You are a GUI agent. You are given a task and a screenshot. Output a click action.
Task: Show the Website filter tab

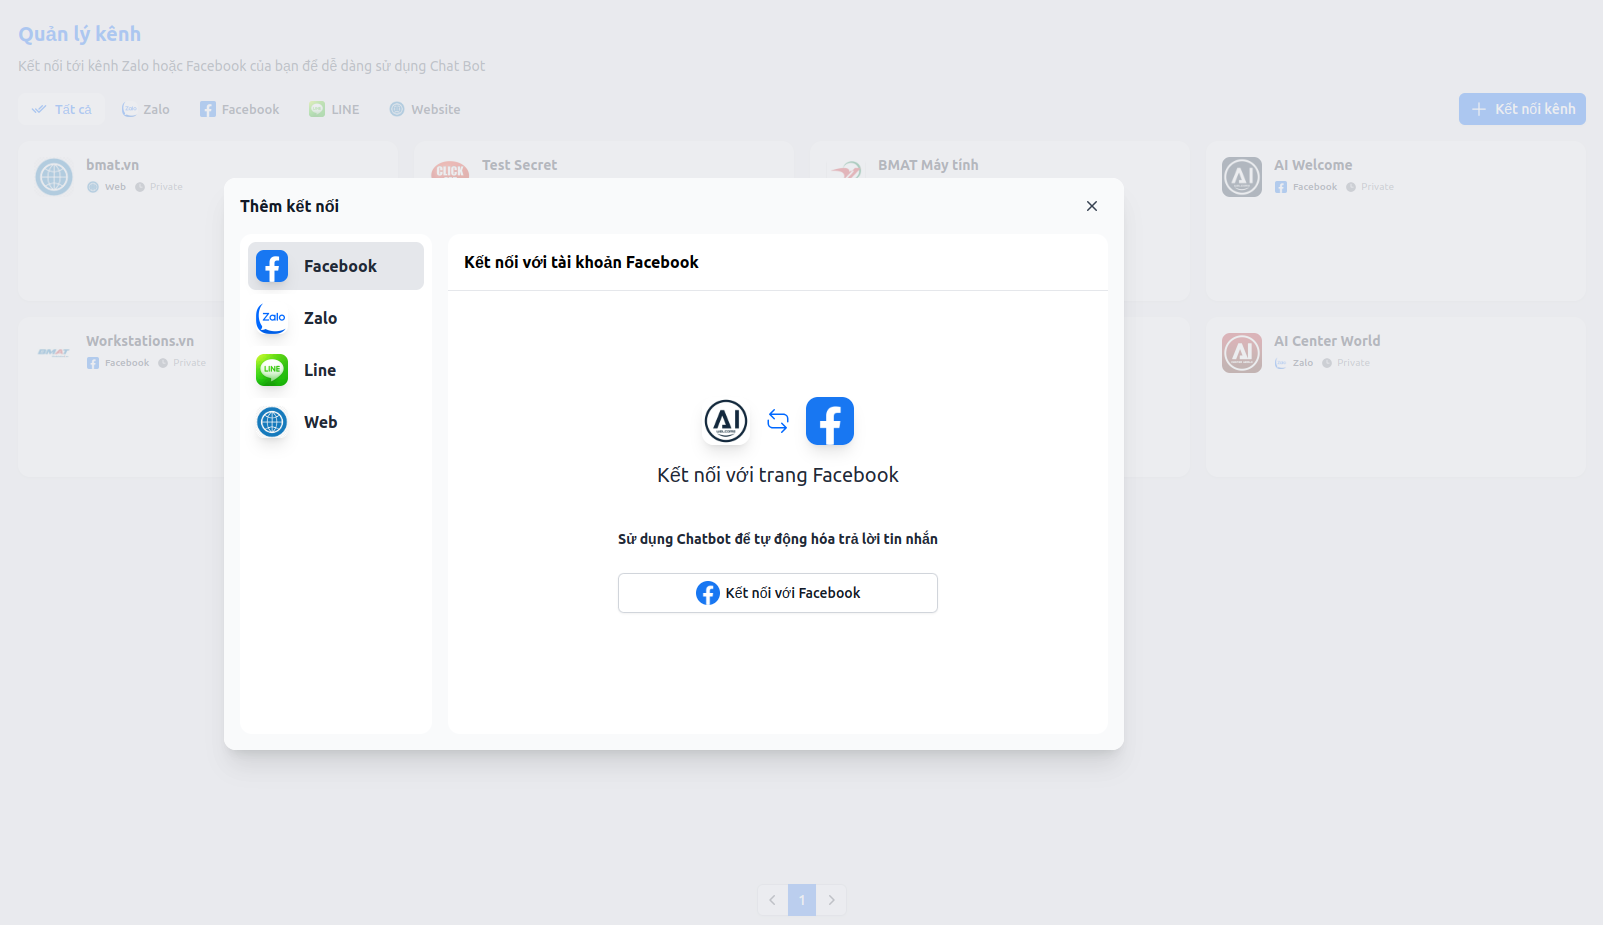[425, 109]
